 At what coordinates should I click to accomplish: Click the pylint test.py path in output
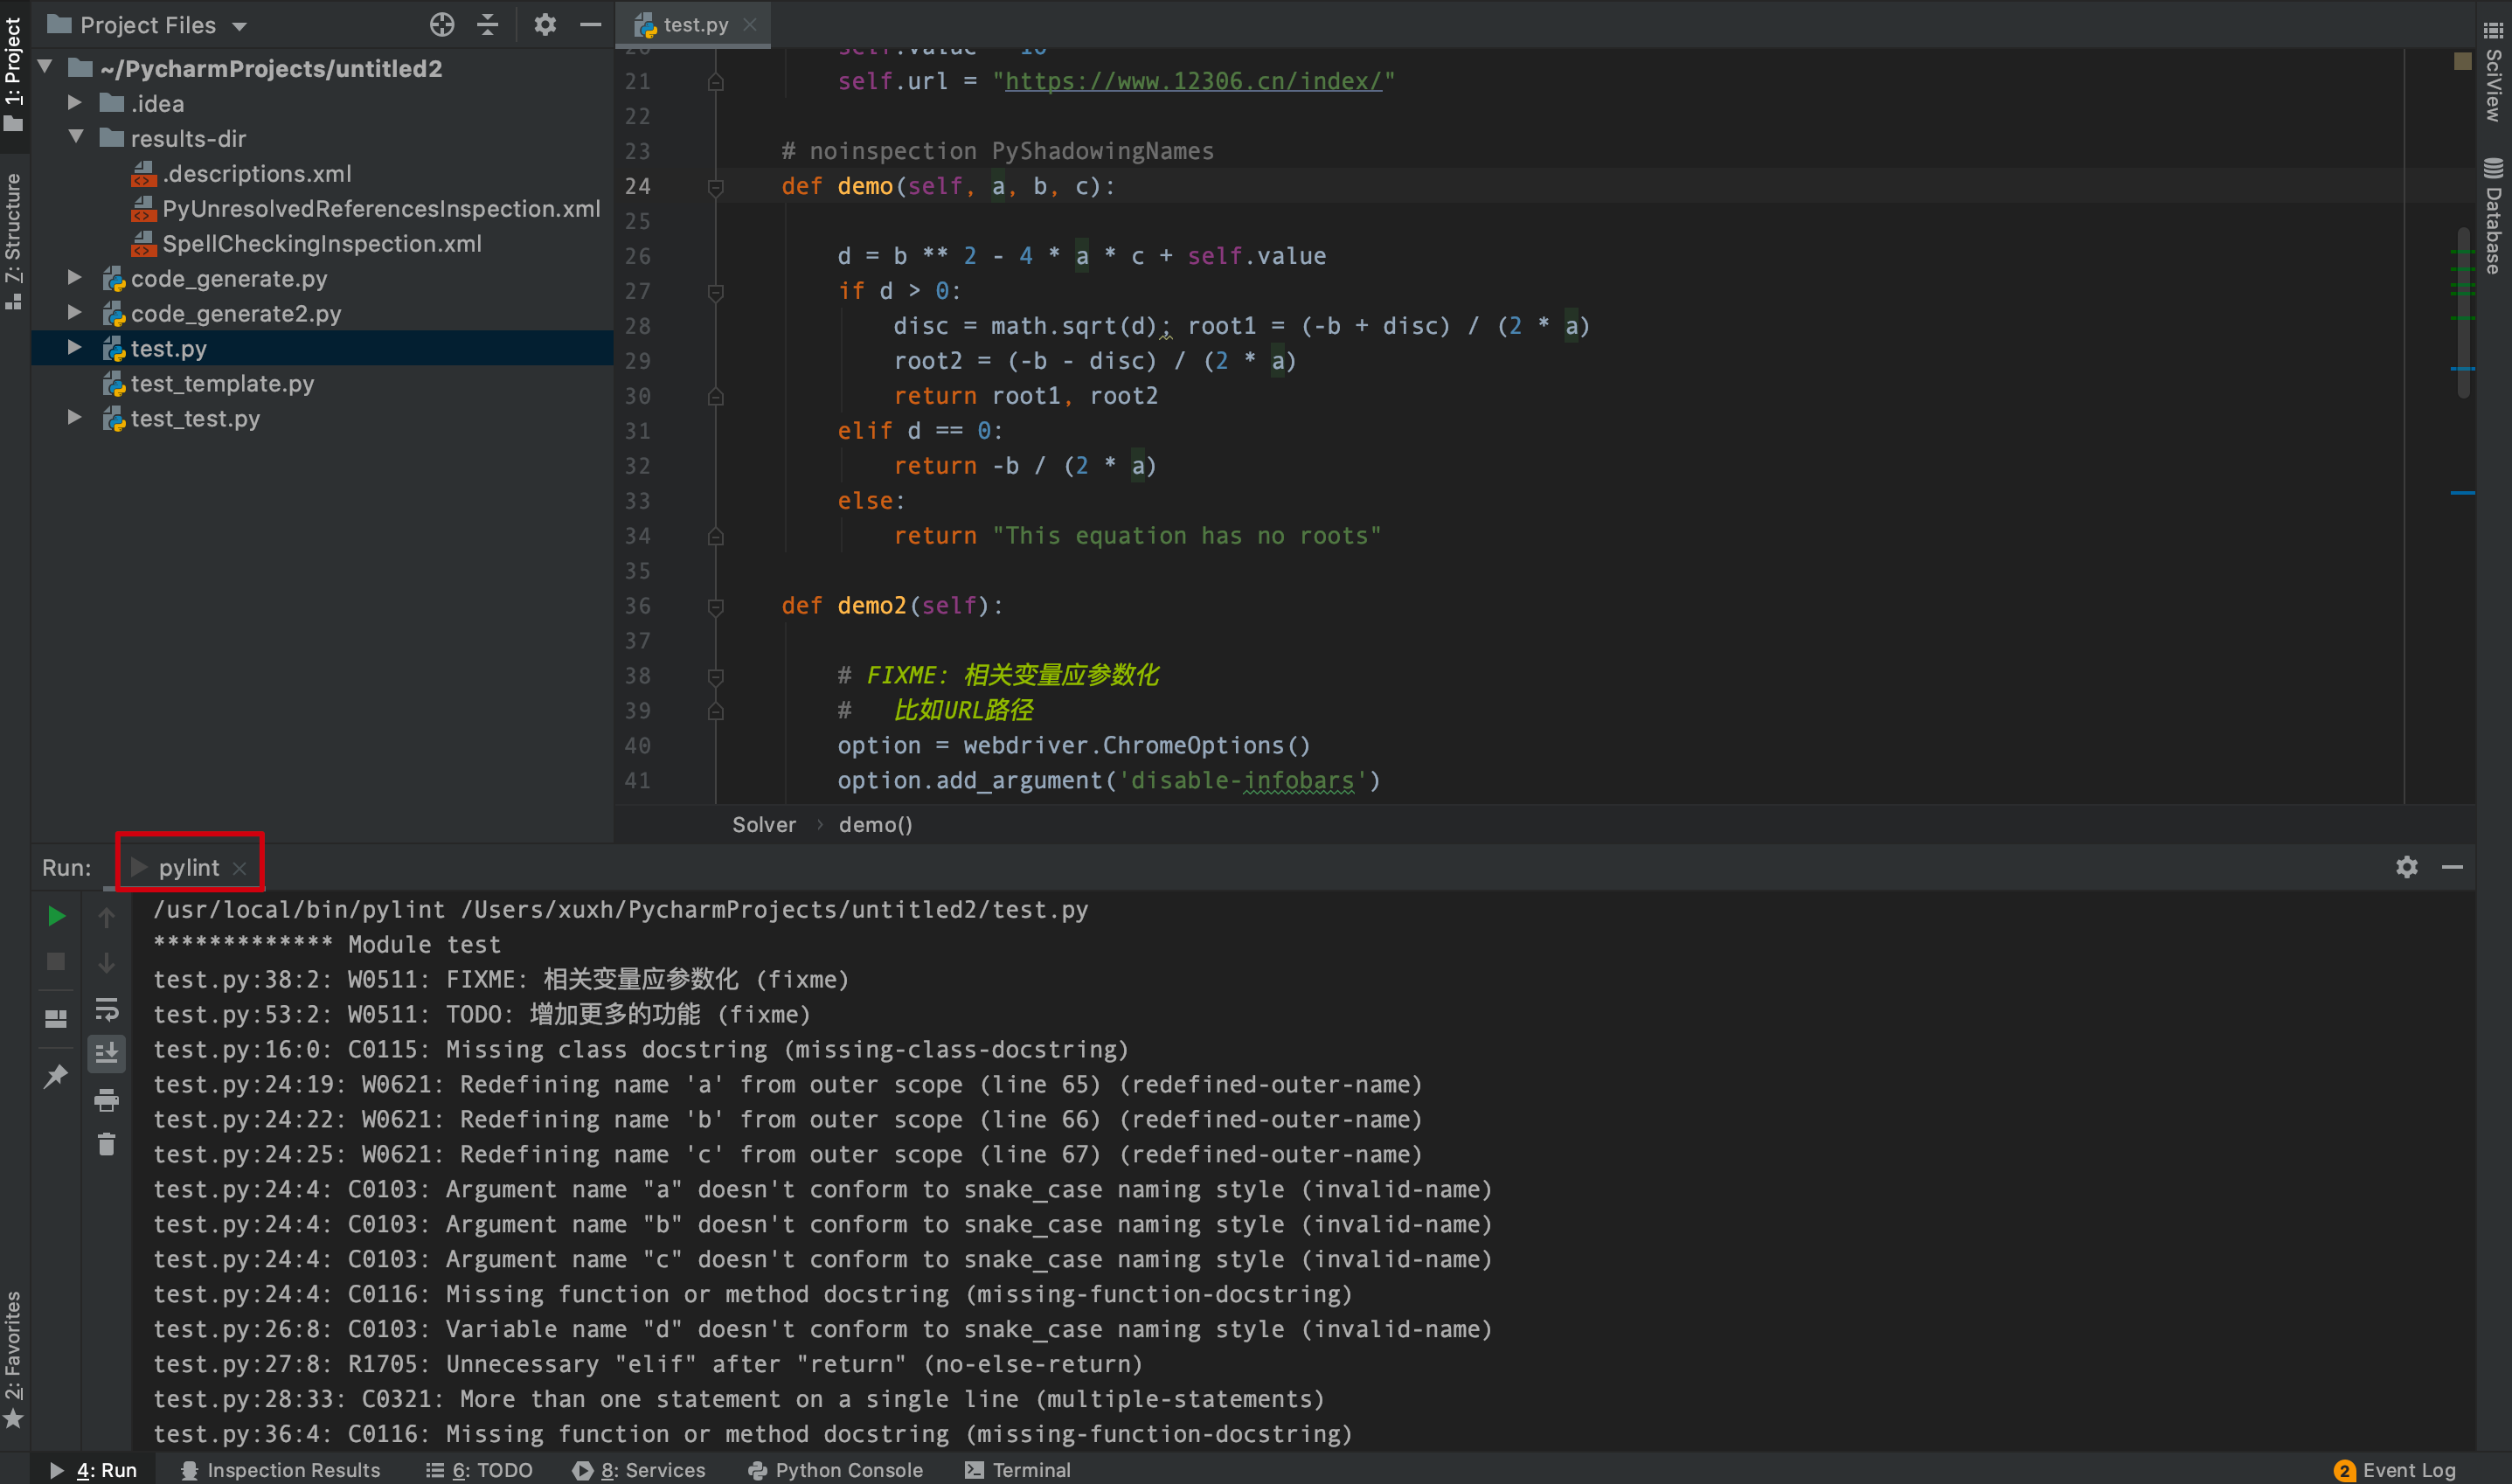coord(774,910)
